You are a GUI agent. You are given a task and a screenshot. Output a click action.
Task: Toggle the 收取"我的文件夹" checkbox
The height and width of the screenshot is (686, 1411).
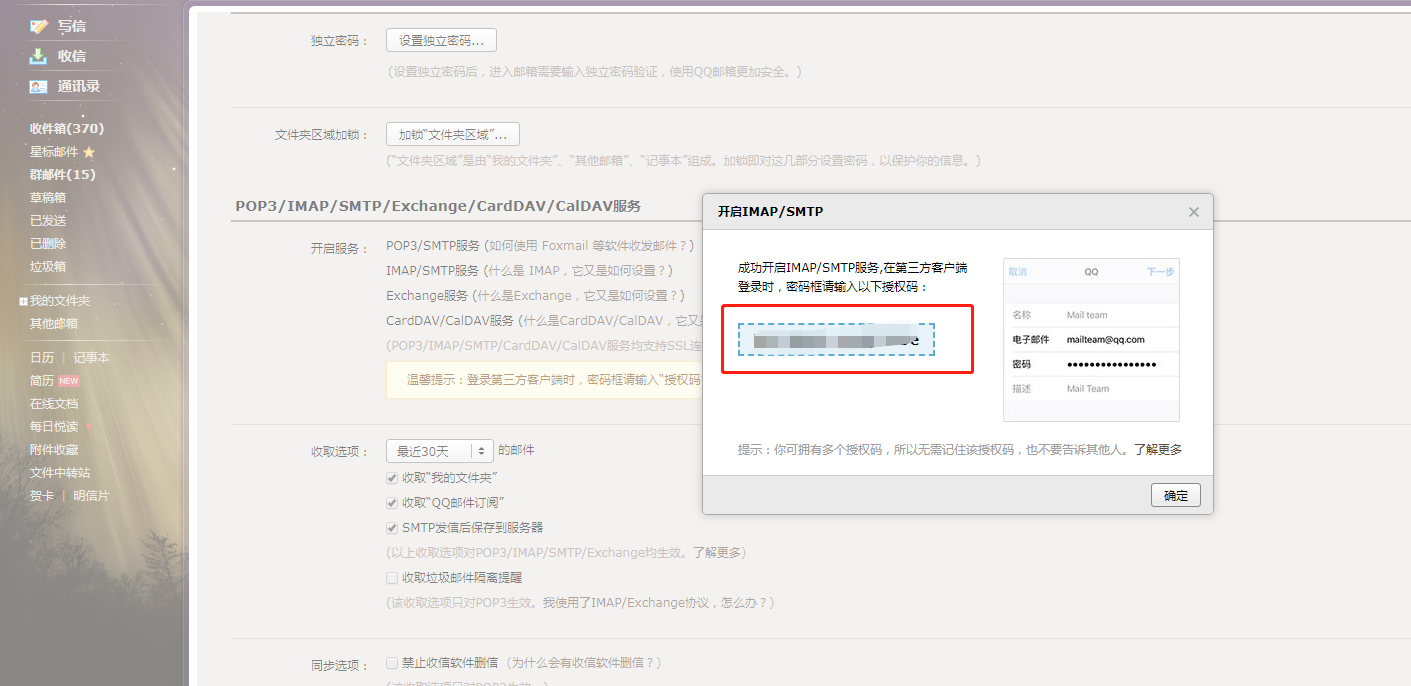[x=392, y=477]
